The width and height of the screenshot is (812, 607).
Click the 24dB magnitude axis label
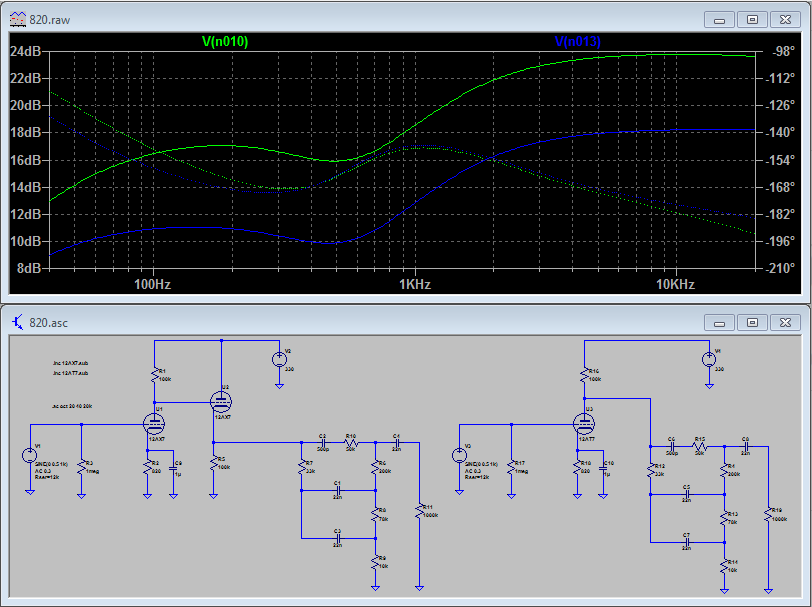24,51
